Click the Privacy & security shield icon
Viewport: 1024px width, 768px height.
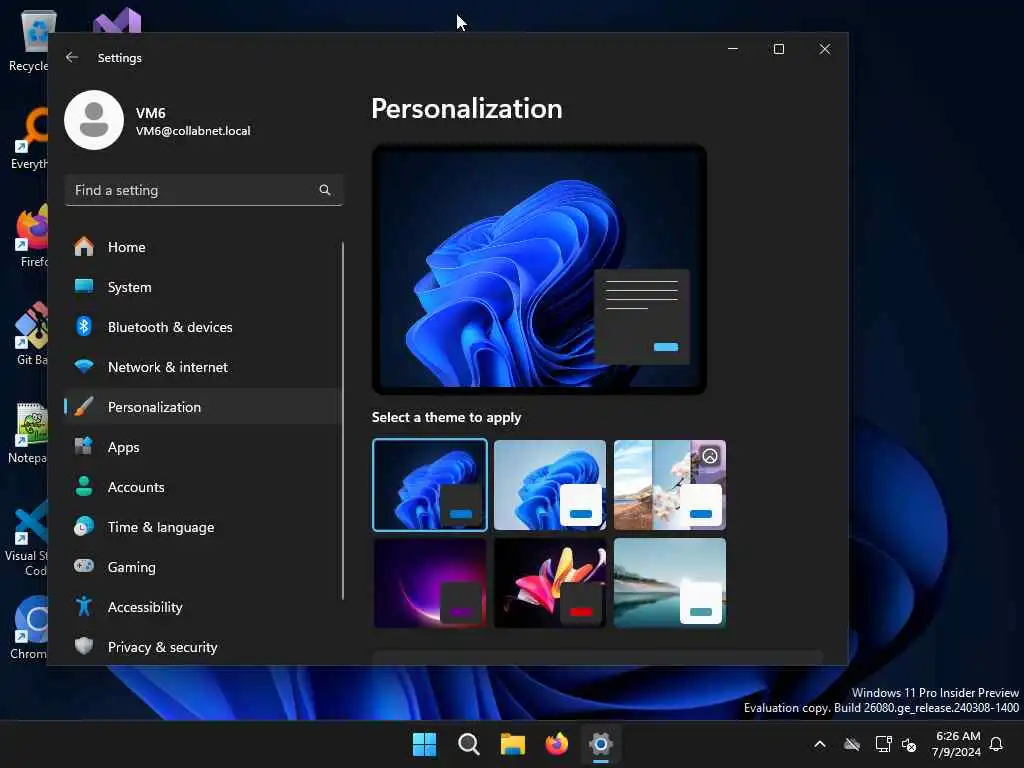84,647
